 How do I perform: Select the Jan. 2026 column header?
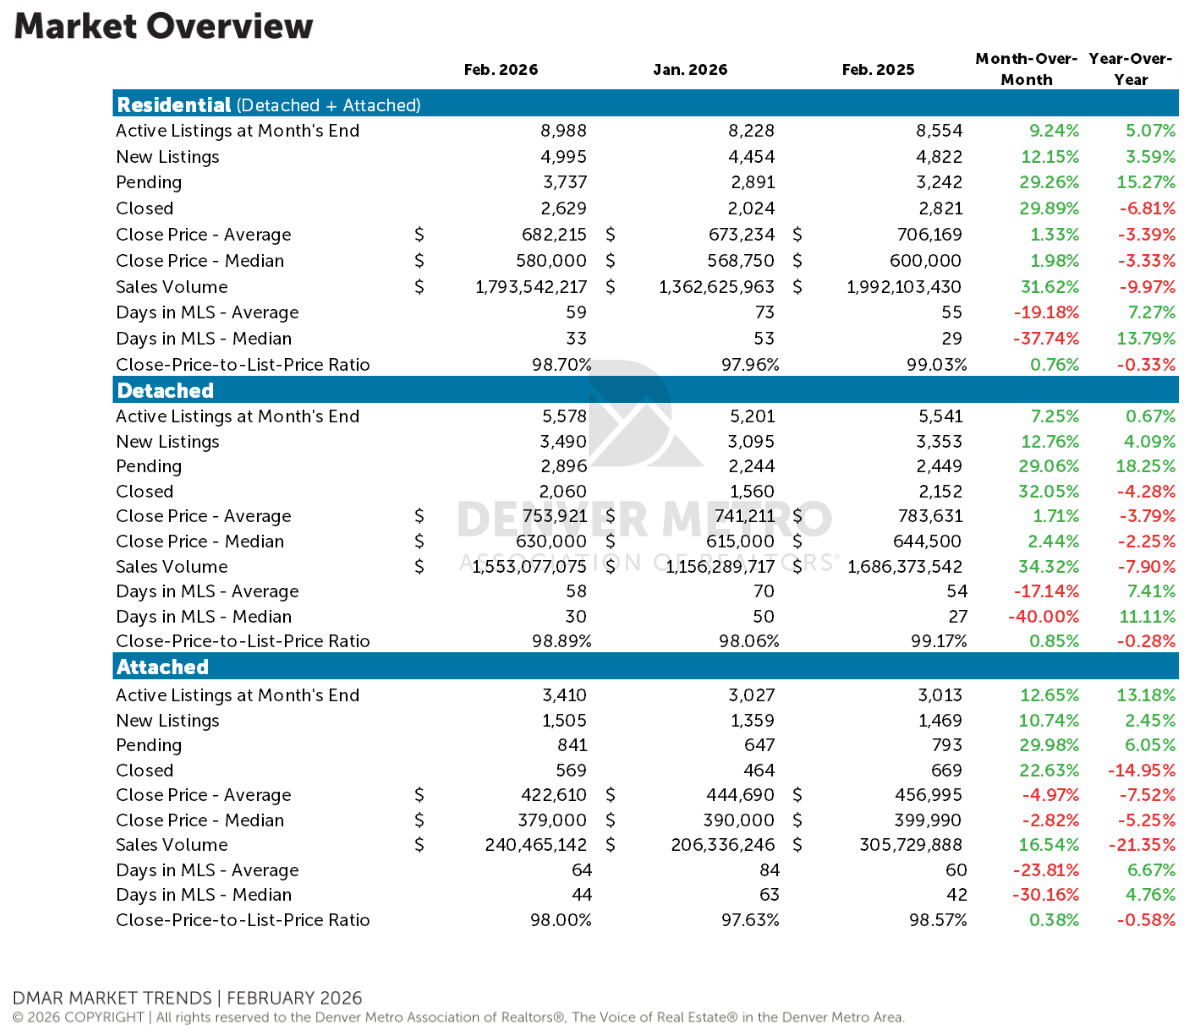click(x=690, y=70)
